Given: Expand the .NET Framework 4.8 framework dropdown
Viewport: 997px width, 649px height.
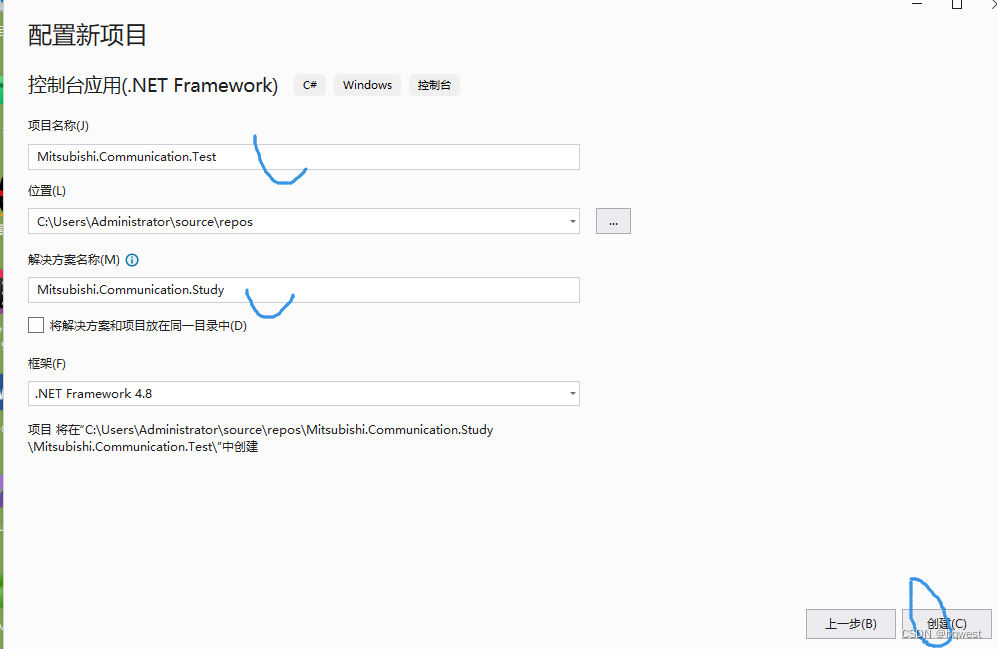Looking at the screenshot, I should (572, 393).
